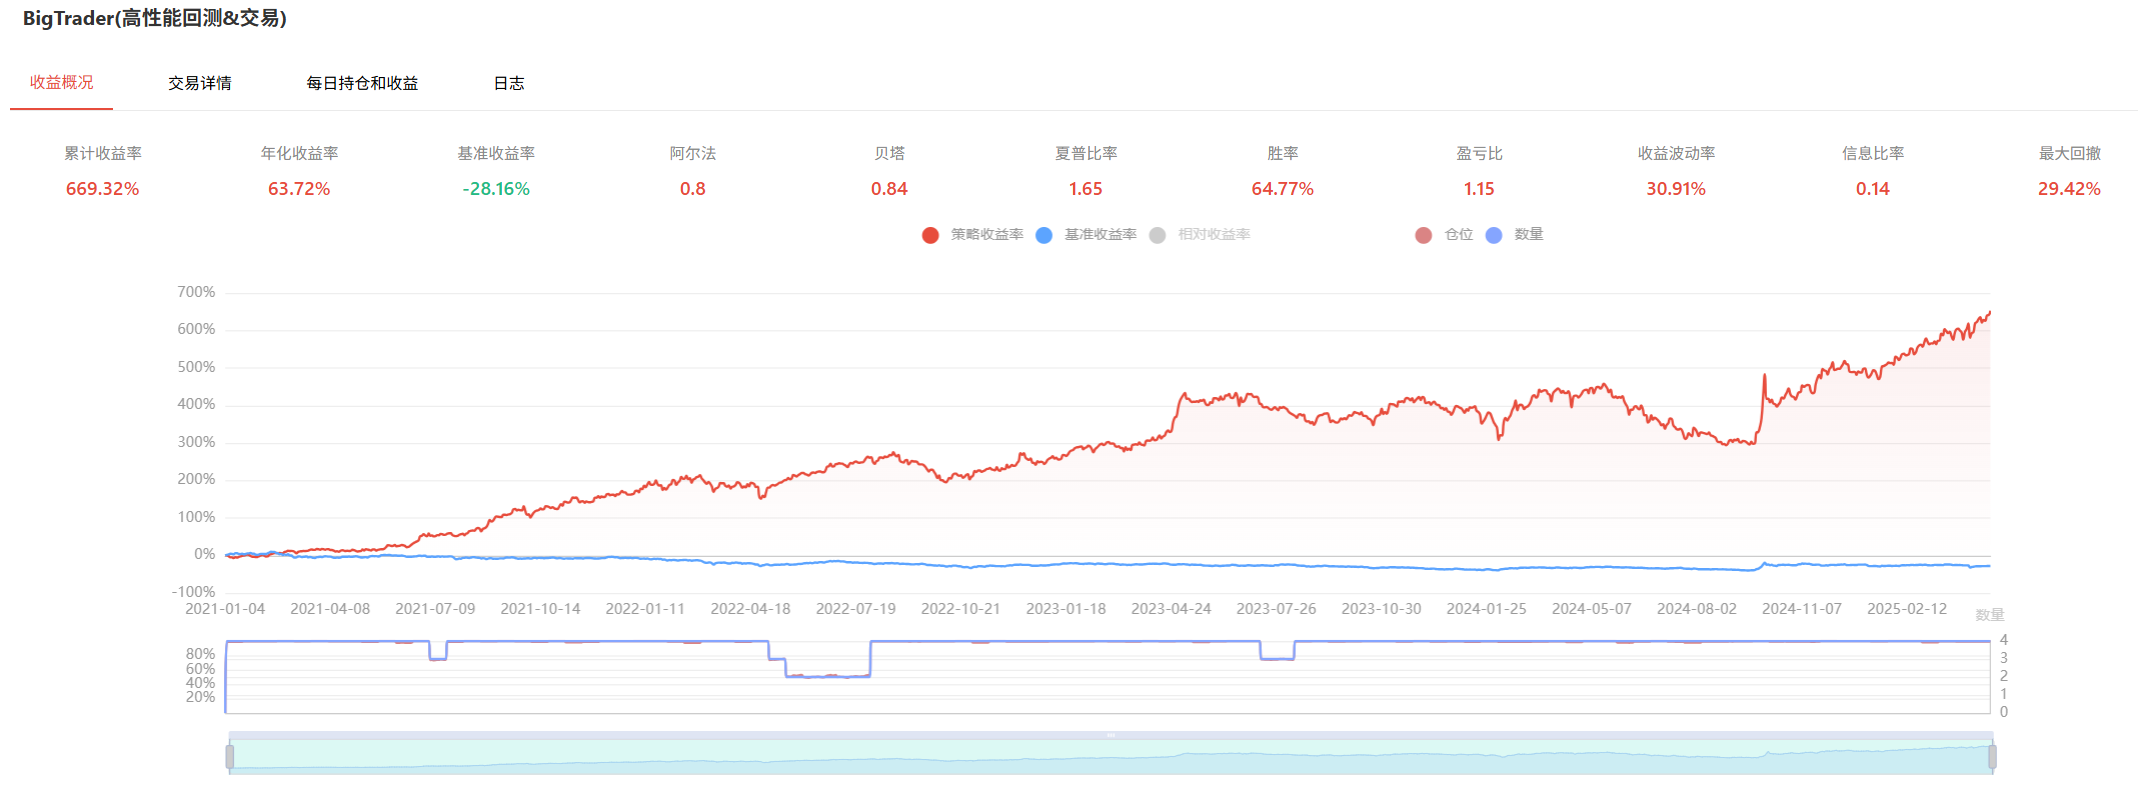Click the right handle of the zoom slider
This screenshot has width=2138, height=794.
(x=1992, y=757)
